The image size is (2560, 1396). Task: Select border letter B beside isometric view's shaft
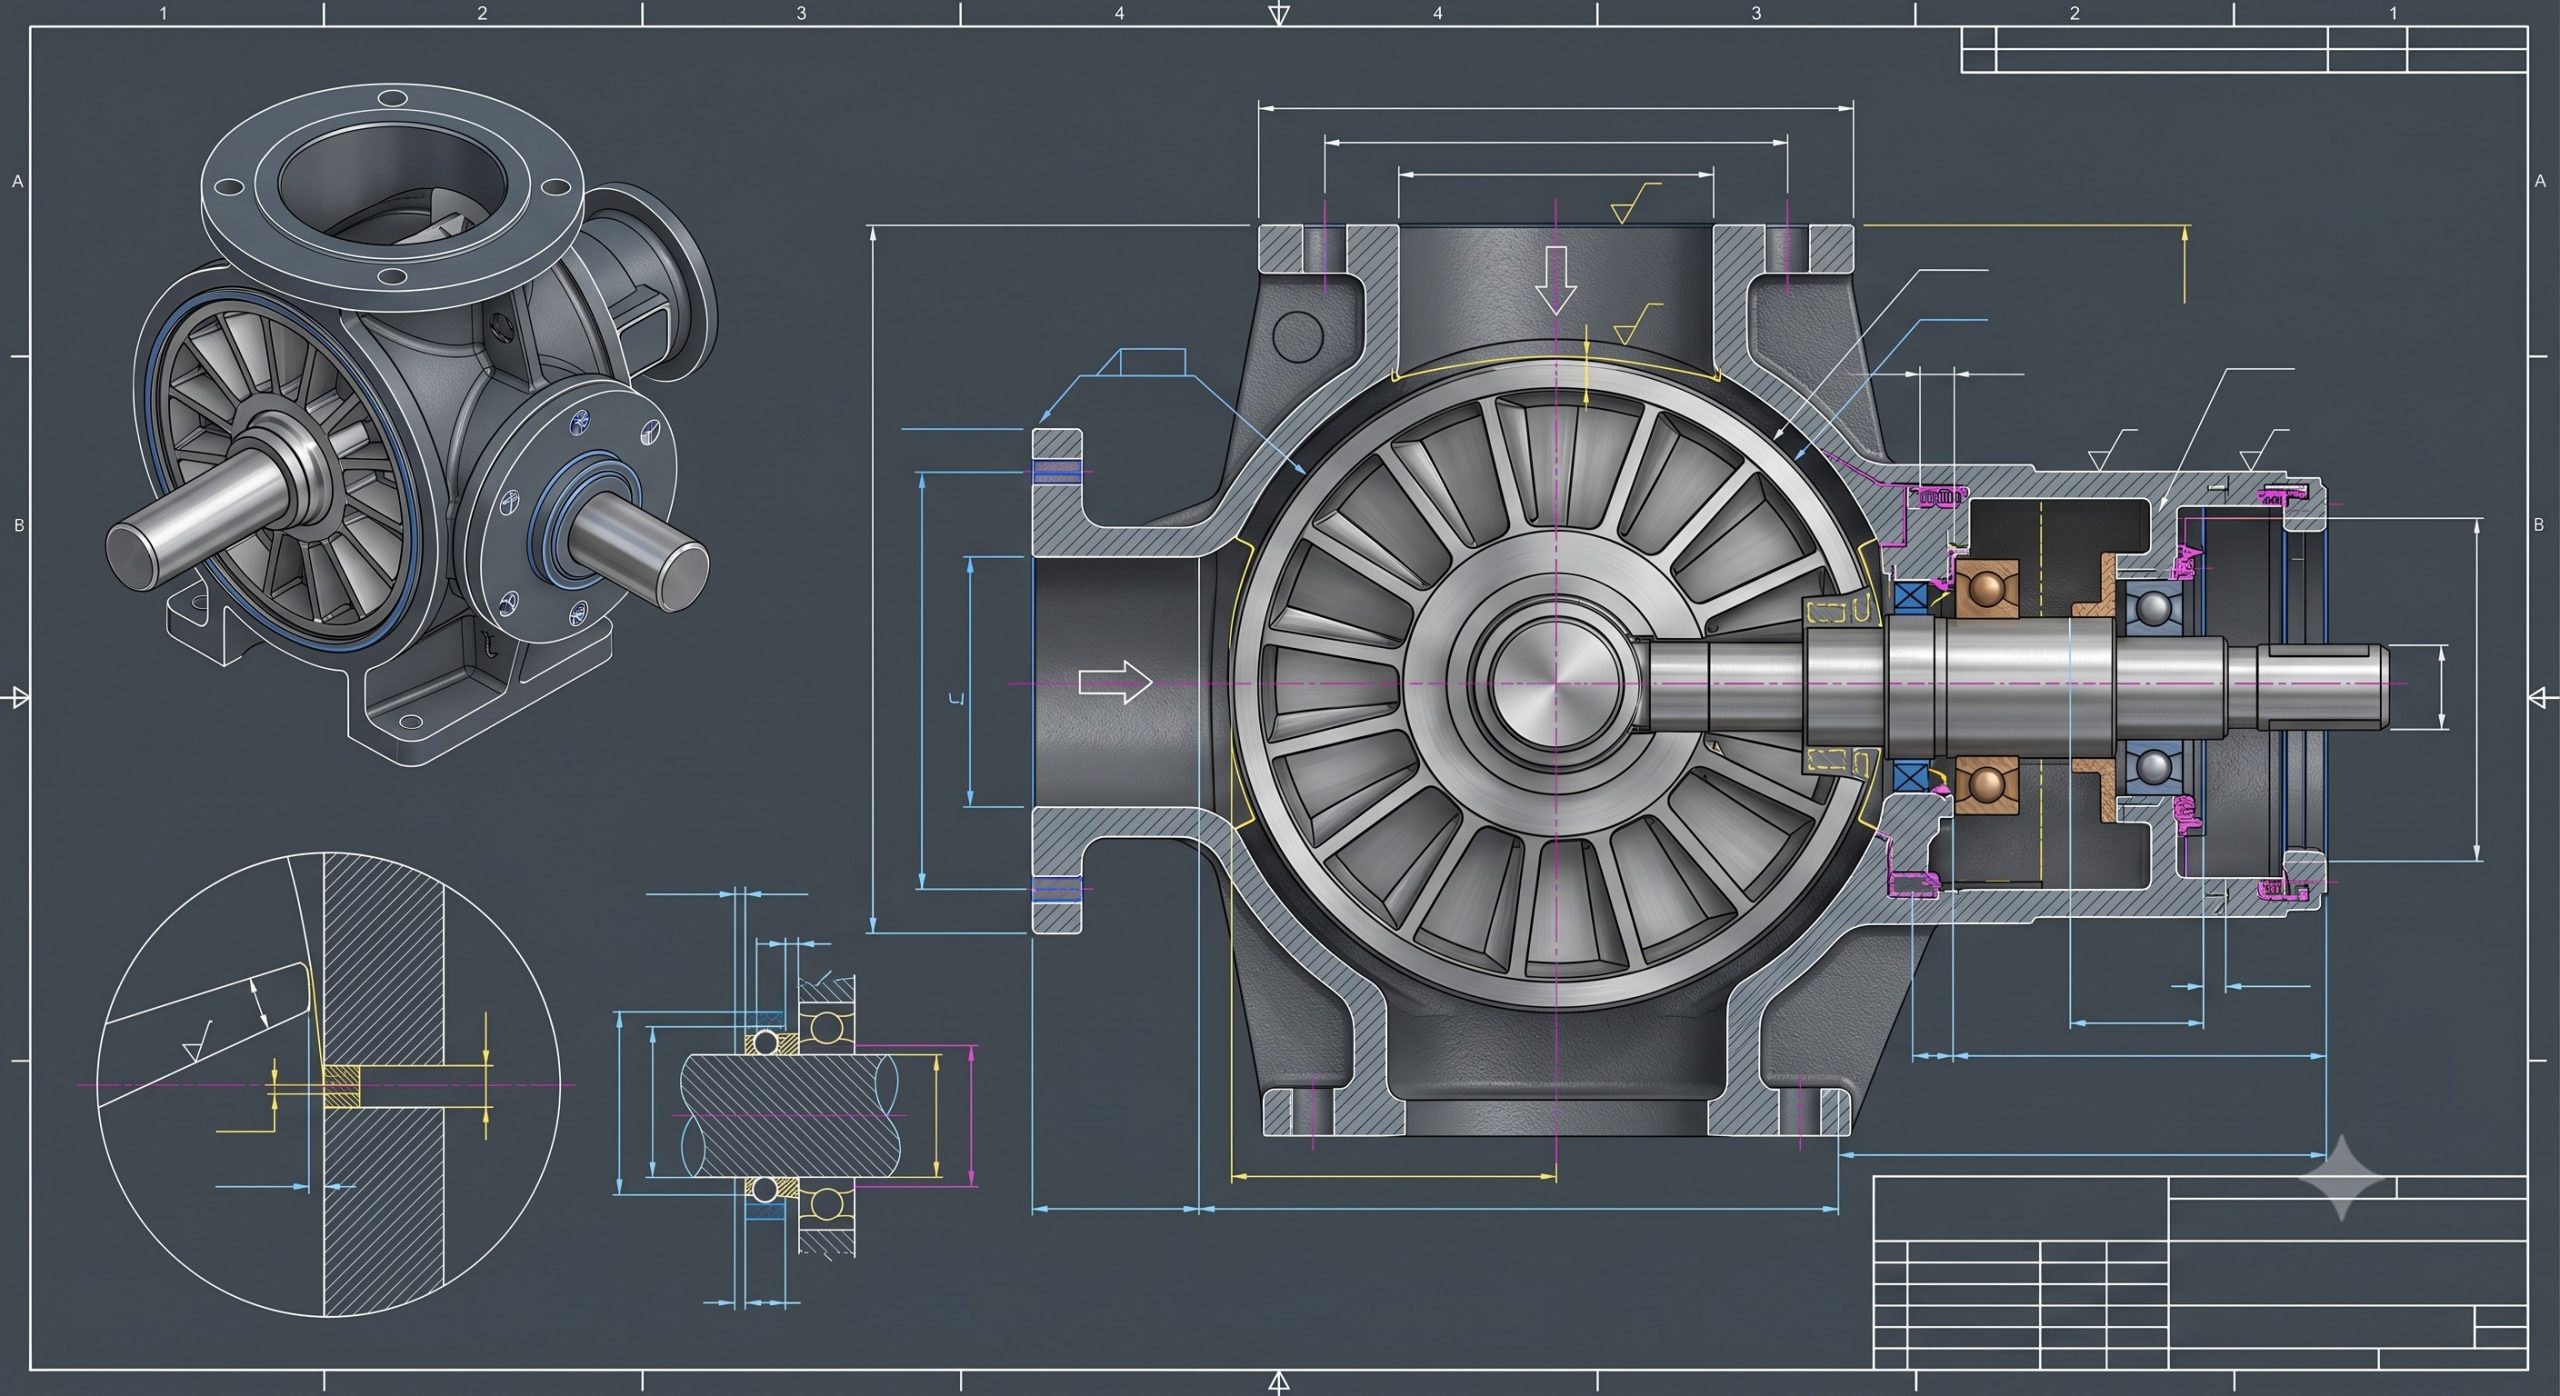18,525
